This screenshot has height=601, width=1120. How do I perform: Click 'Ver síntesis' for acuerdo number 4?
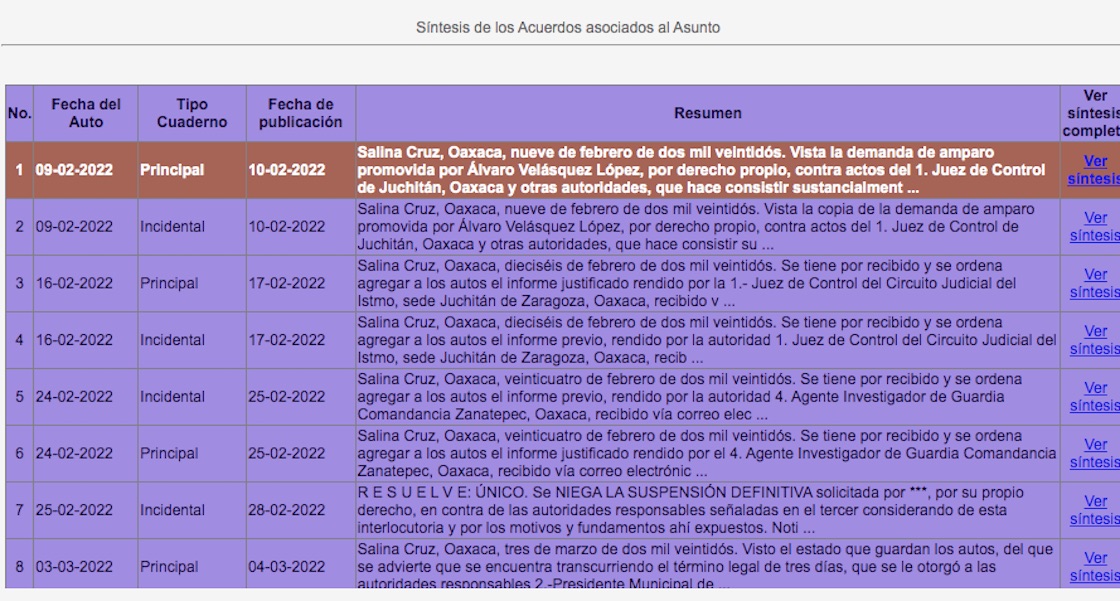pyautogui.click(x=1094, y=340)
